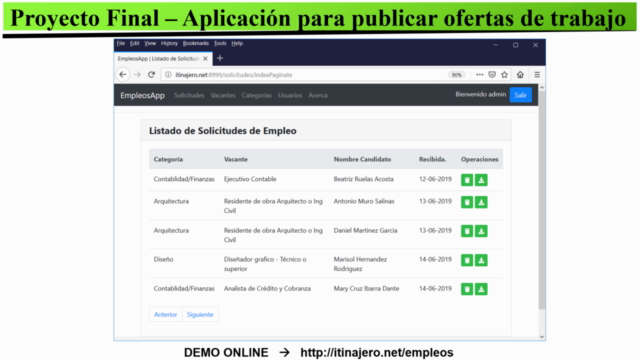Image resolution: width=640 pixels, height=360 pixels.
Task: Click the Pocket save icon
Action: pos(492,75)
